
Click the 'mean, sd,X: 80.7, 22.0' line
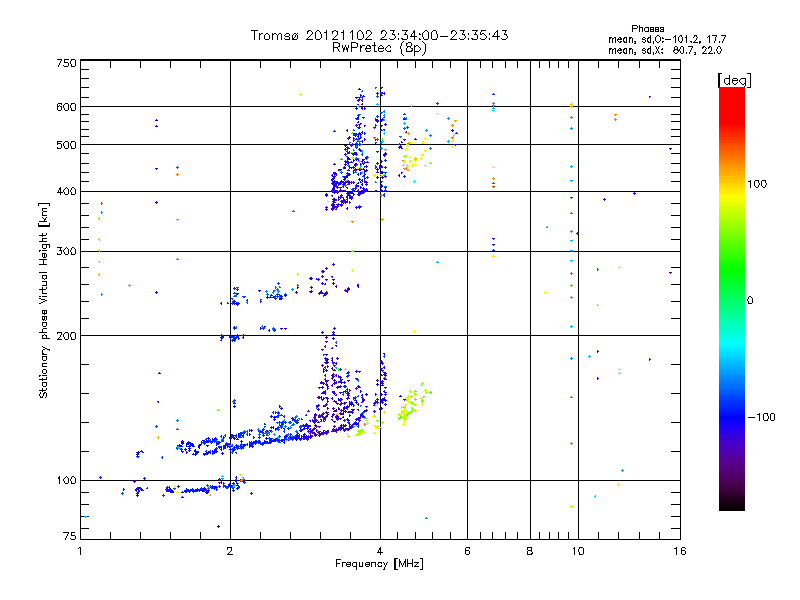coord(665,50)
